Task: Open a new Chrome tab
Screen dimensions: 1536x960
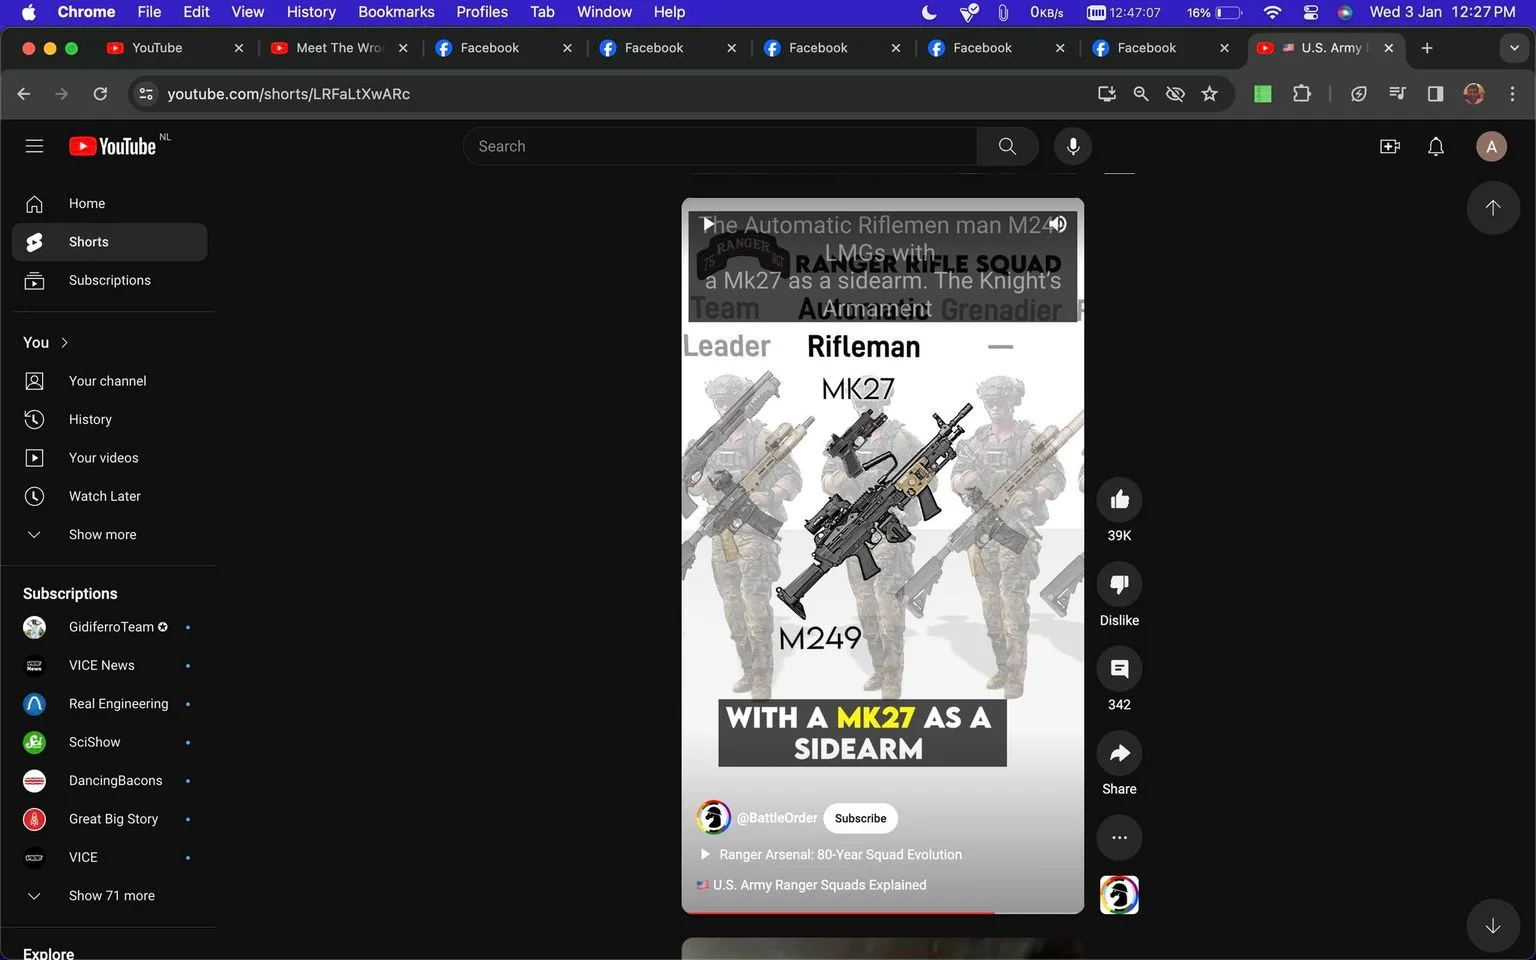Action: 1427,48
